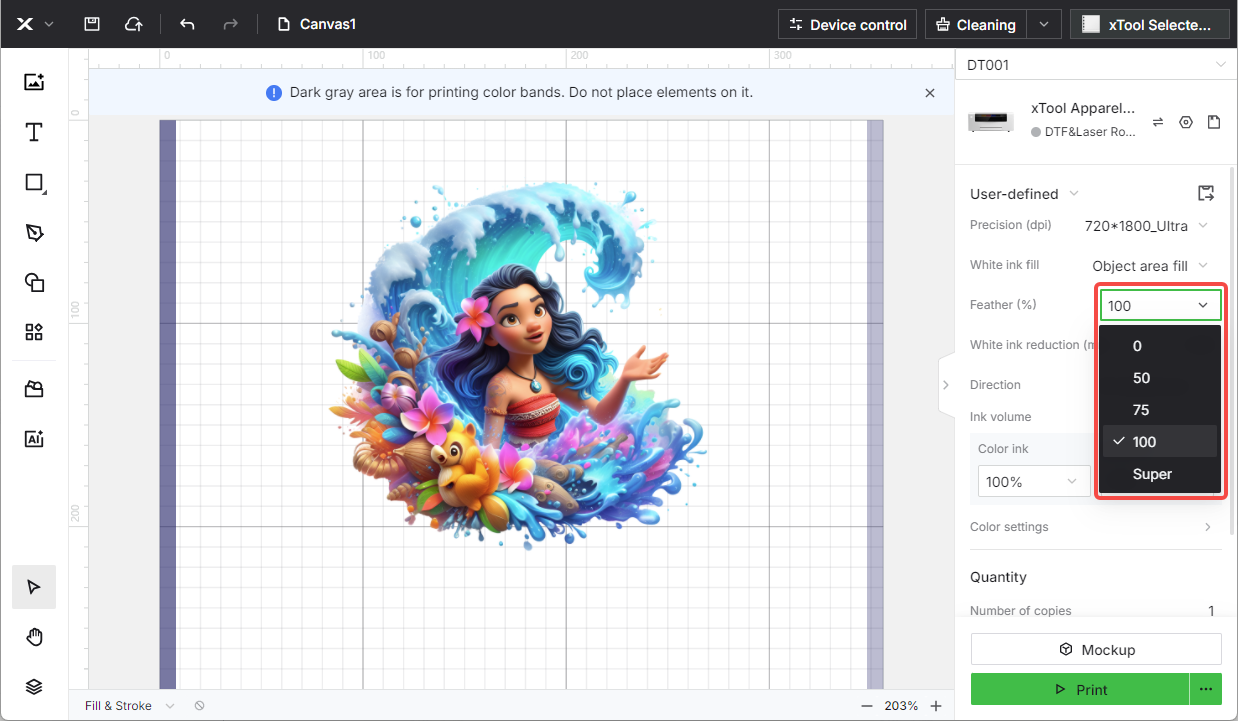Select the rectangle shape tool
Viewport: 1238px width, 721px height.
click(34, 182)
